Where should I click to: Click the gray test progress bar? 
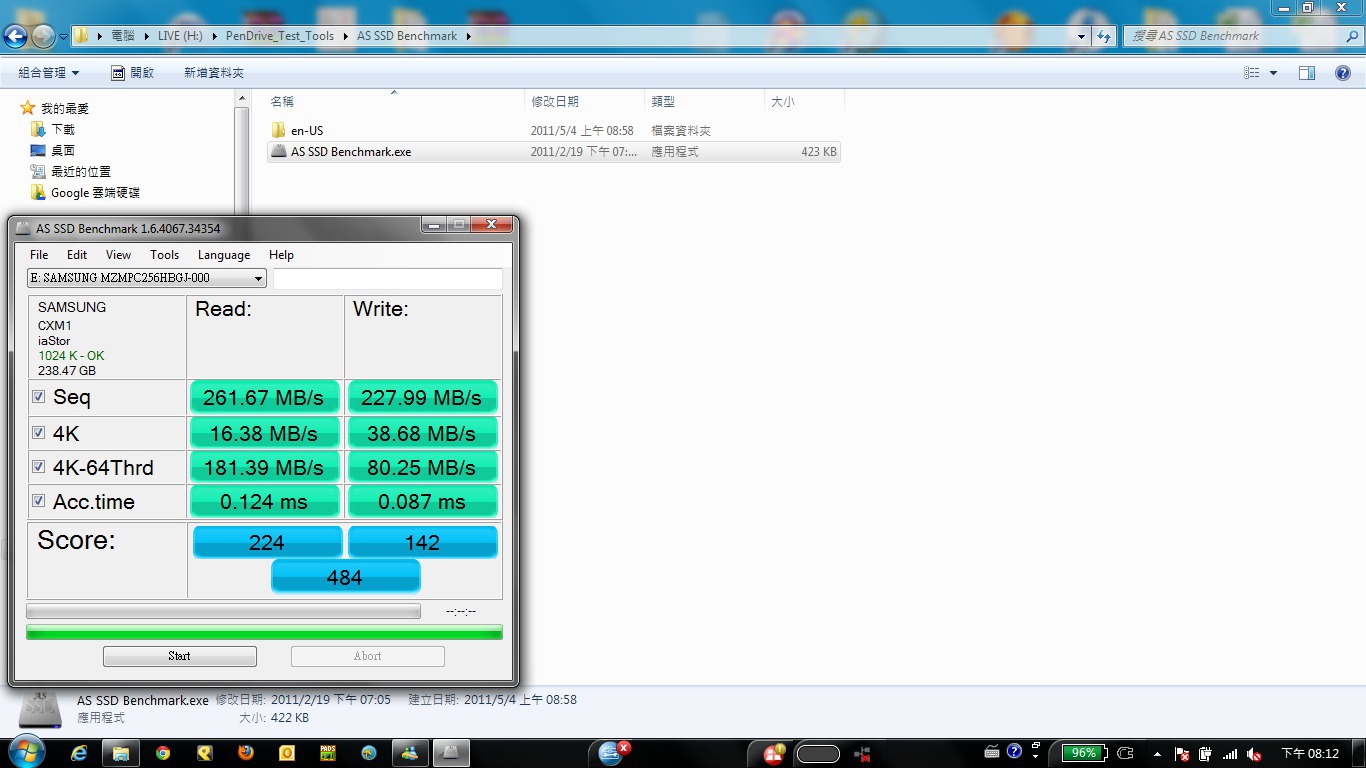pos(223,611)
